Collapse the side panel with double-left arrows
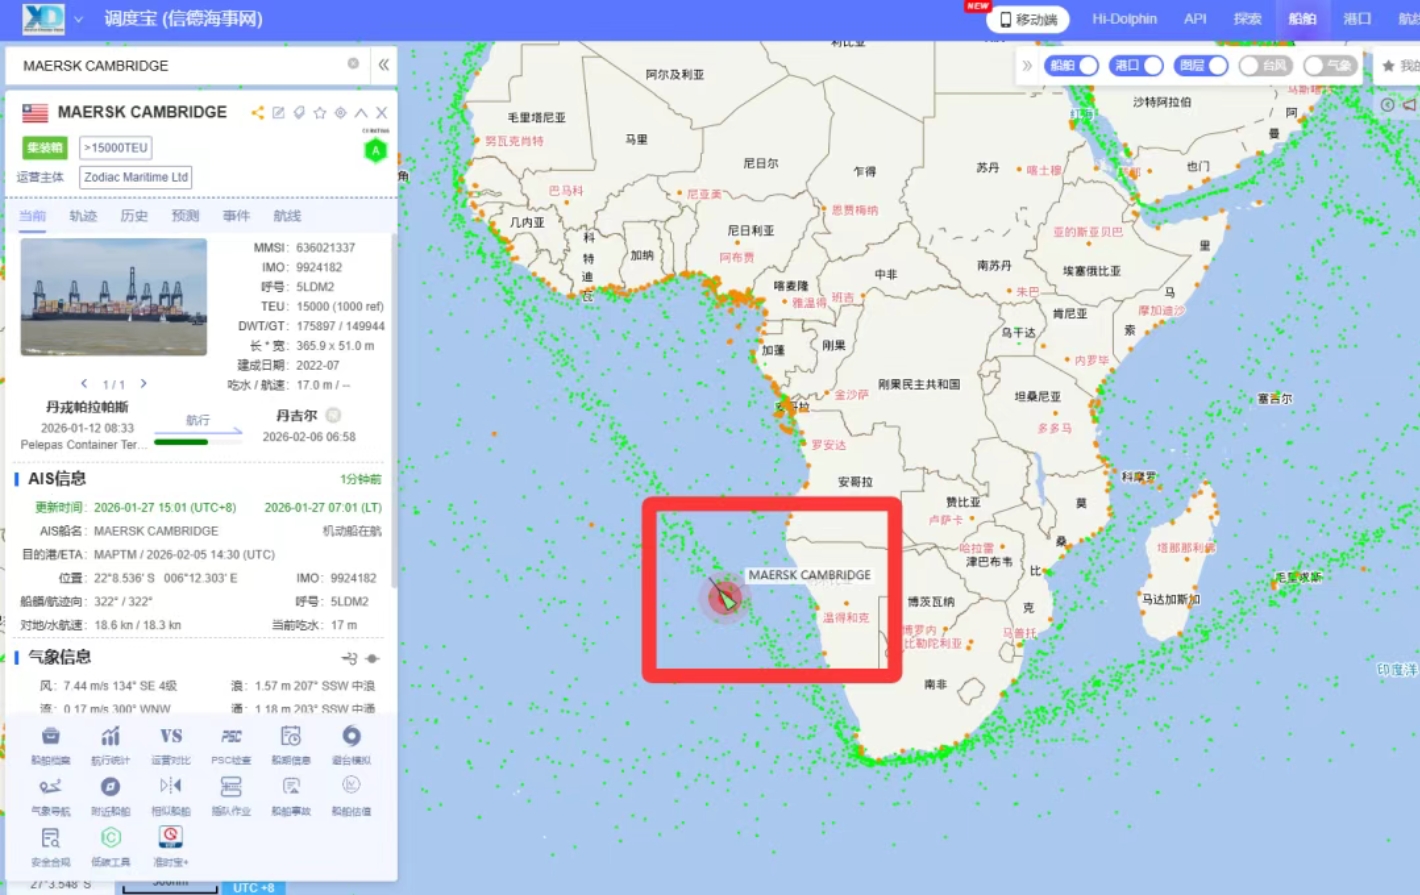Image resolution: width=1420 pixels, height=895 pixels. (384, 65)
